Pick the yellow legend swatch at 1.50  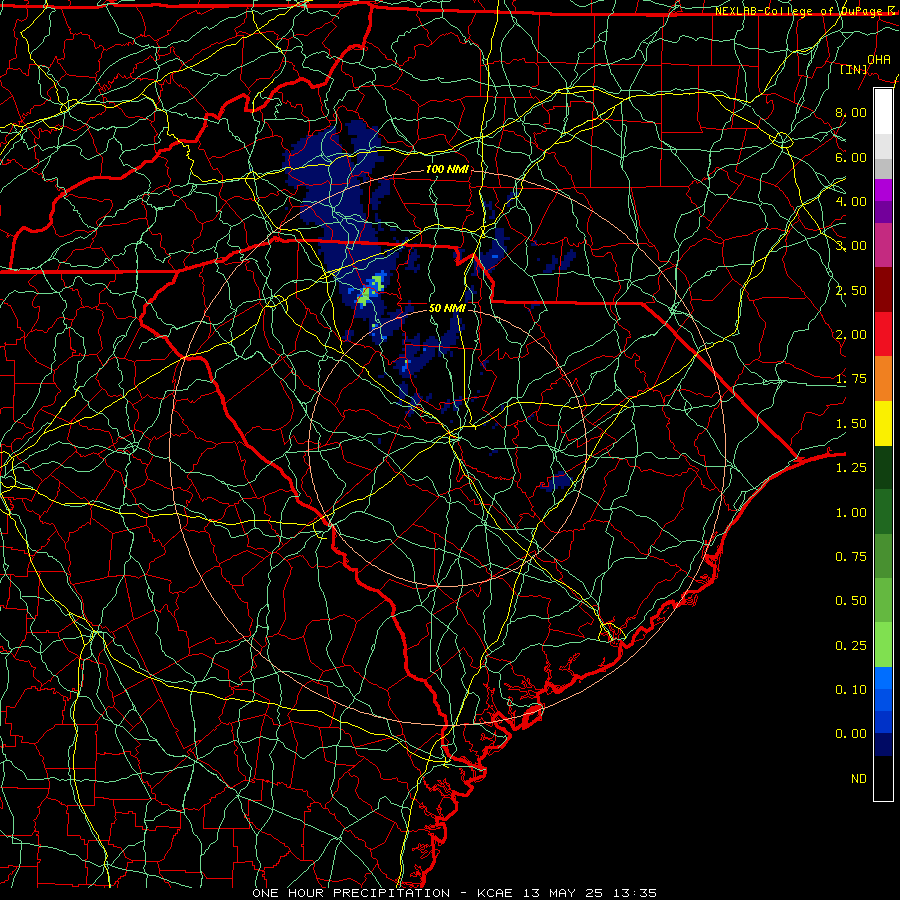pos(883,423)
